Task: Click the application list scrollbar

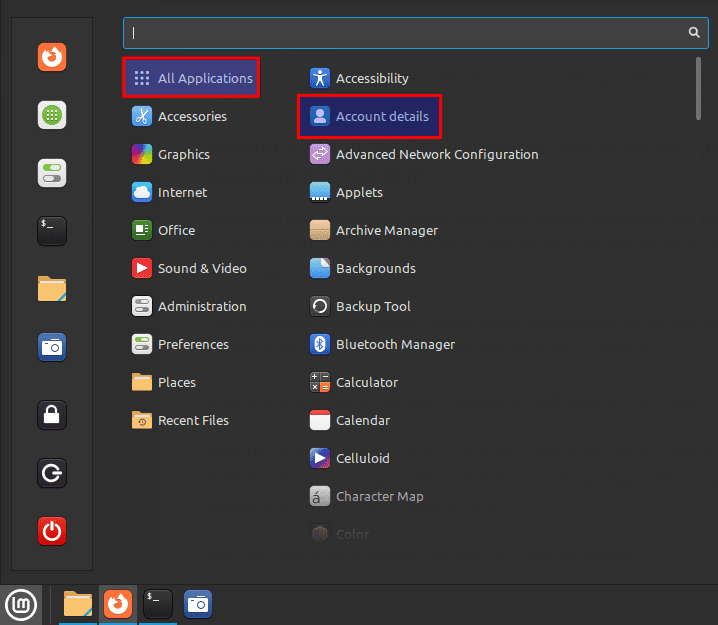Action: [698, 88]
